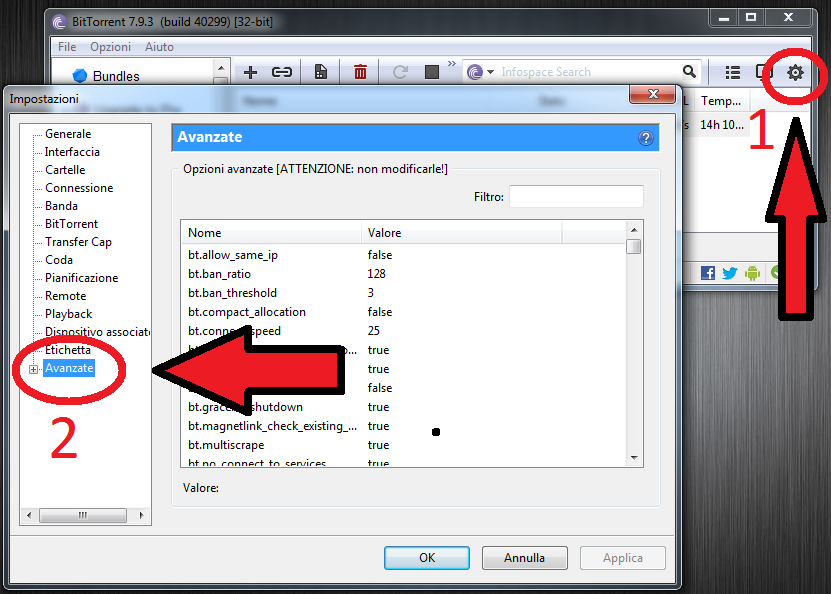Viewport: 831px width, 594px height.
Task: Open preferences with the gear icon
Action: click(795, 72)
